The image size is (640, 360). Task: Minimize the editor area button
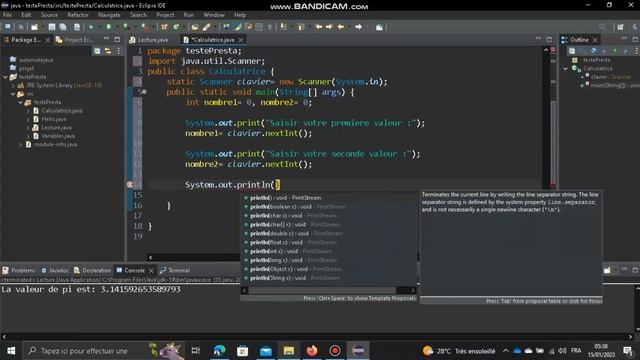click(x=538, y=39)
